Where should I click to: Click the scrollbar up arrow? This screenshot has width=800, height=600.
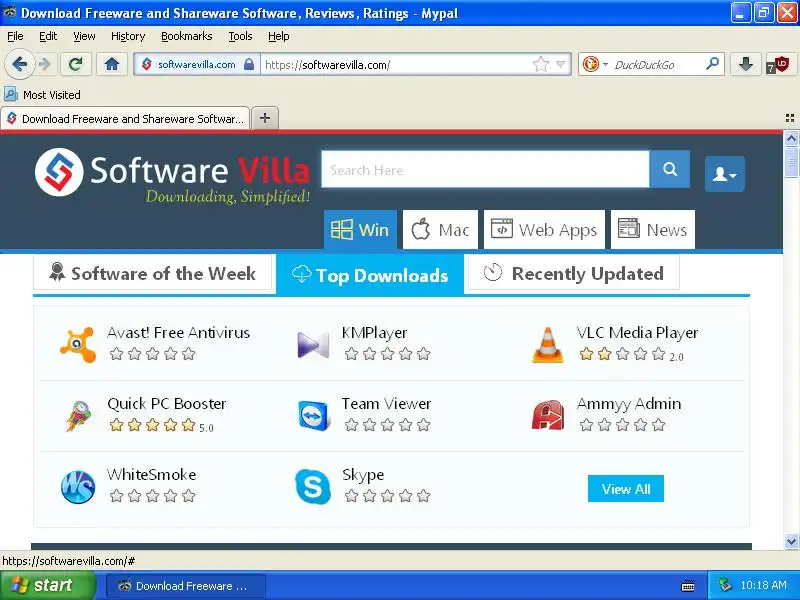tap(791, 138)
